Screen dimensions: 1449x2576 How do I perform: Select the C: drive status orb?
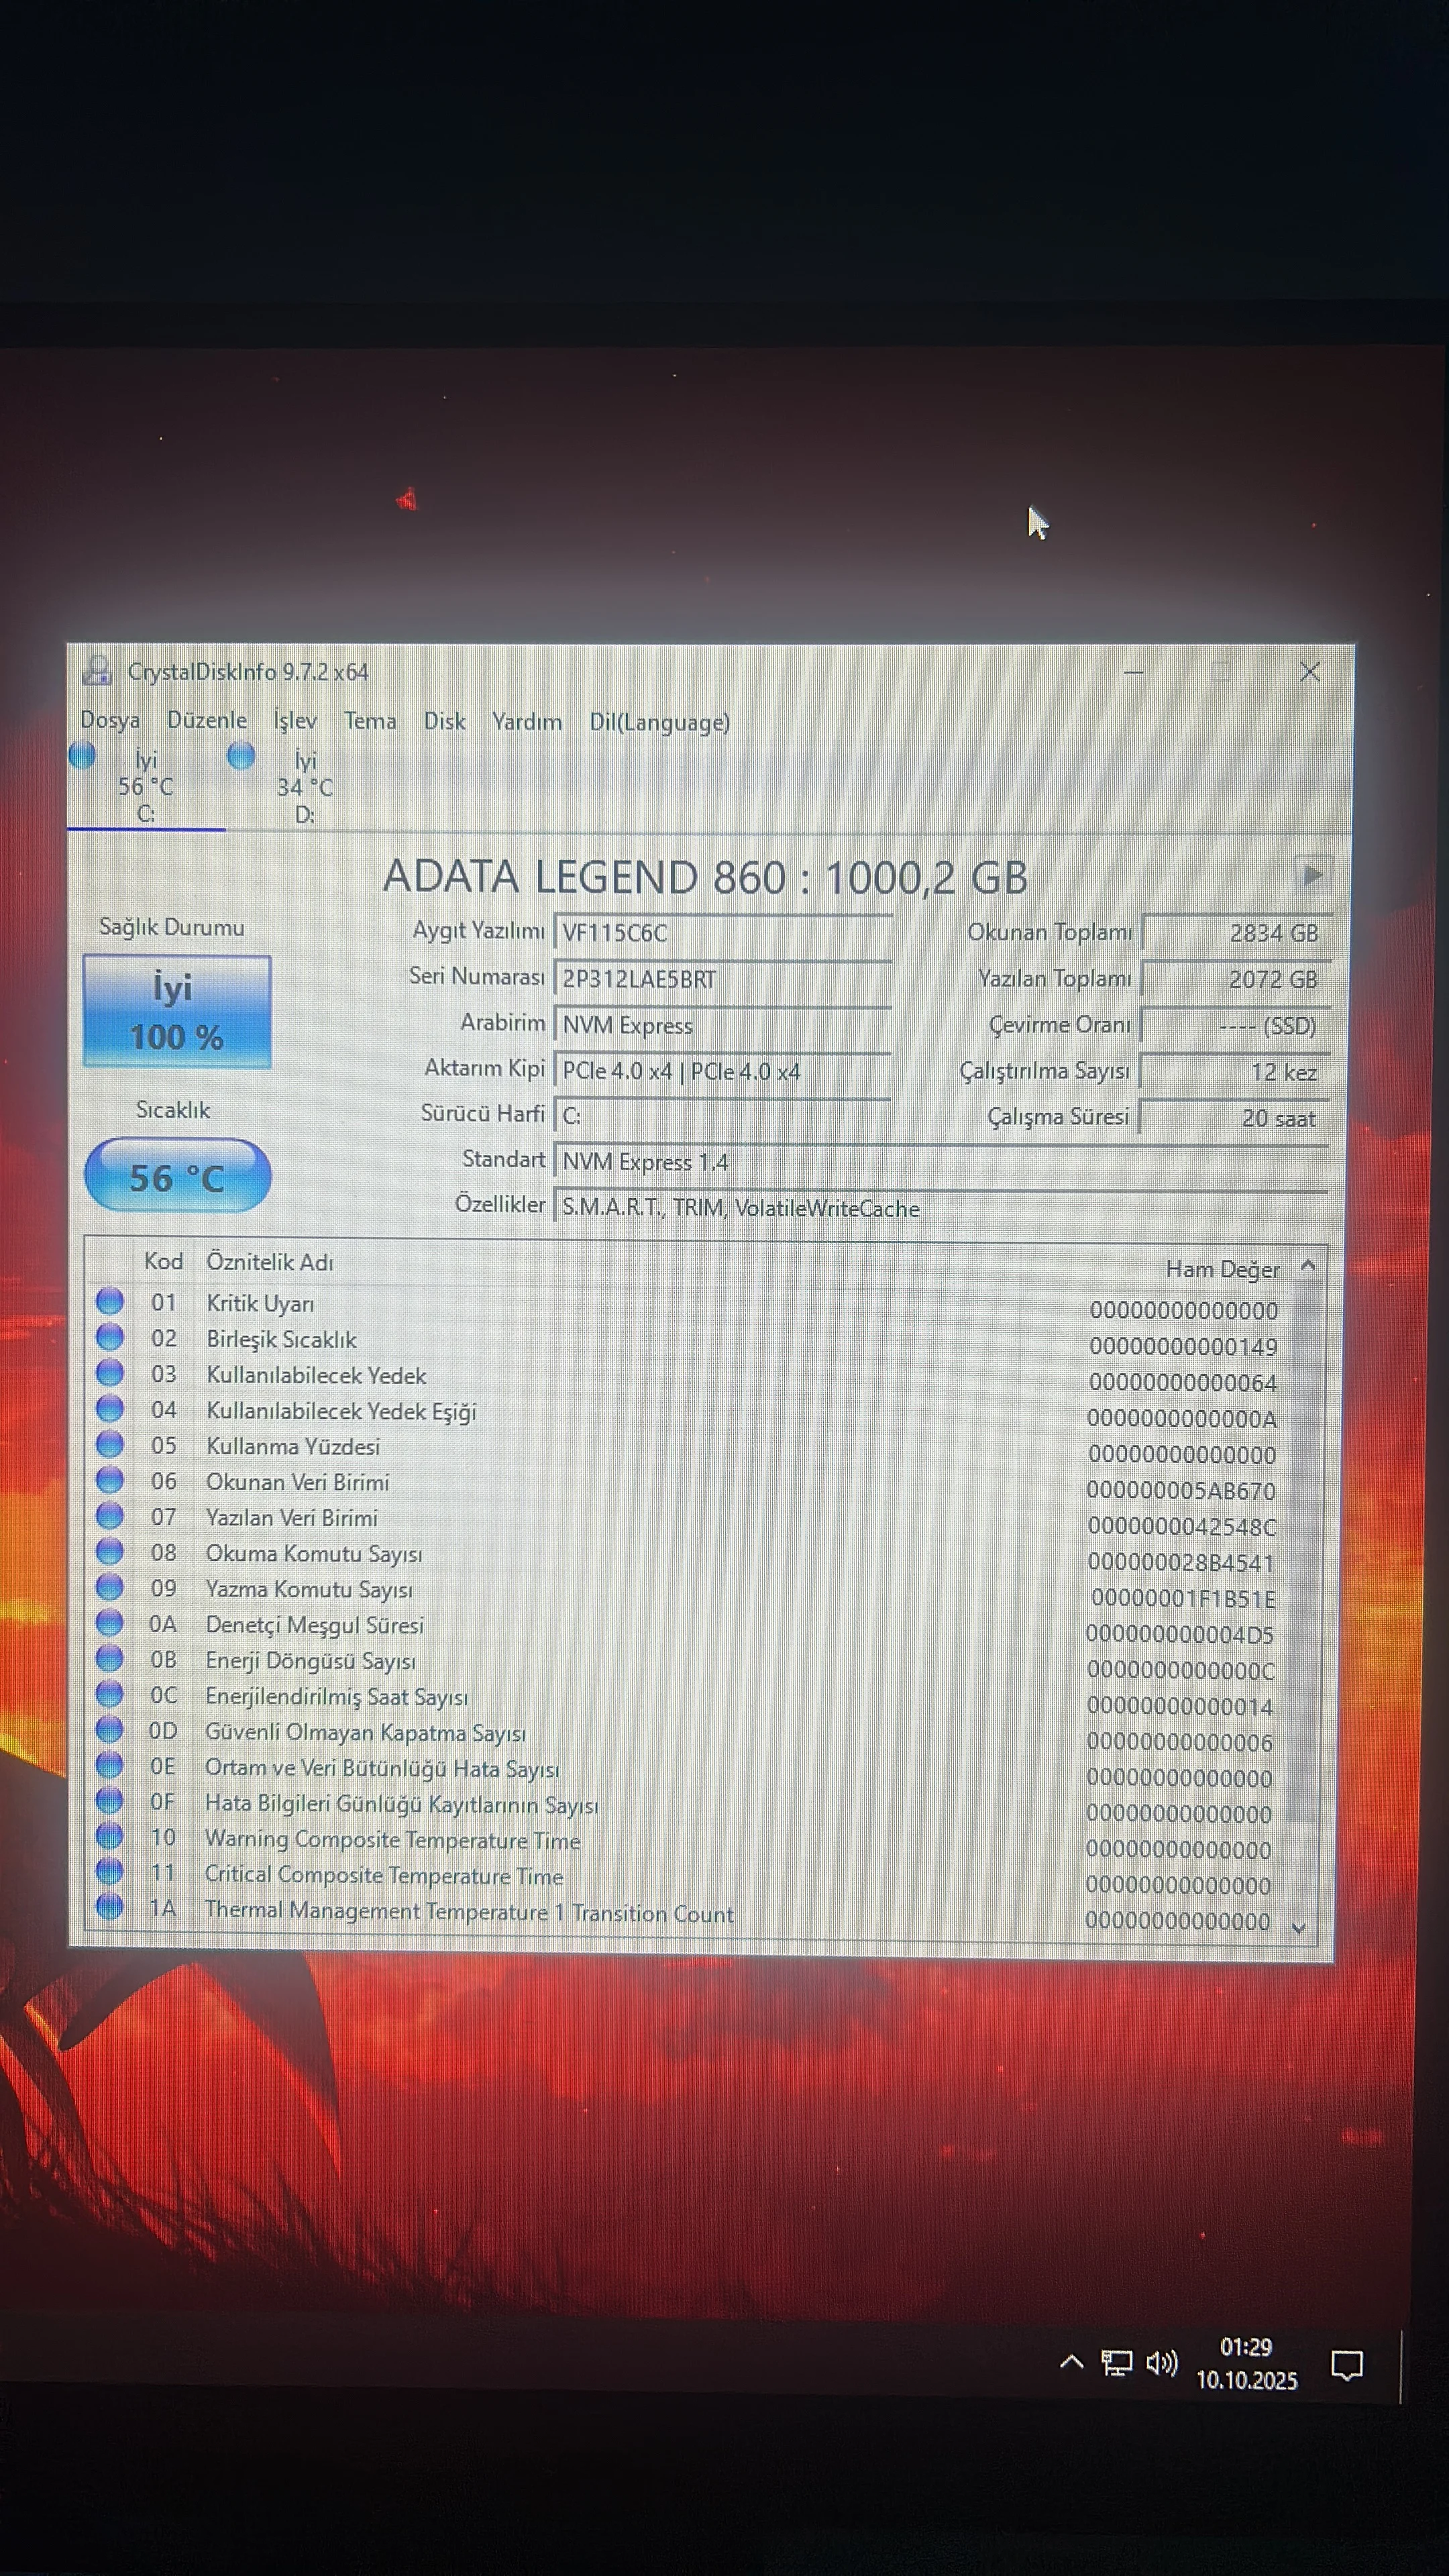83,756
